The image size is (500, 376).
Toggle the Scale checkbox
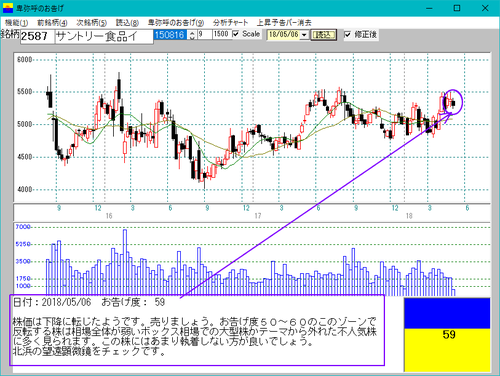(x=236, y=34)
